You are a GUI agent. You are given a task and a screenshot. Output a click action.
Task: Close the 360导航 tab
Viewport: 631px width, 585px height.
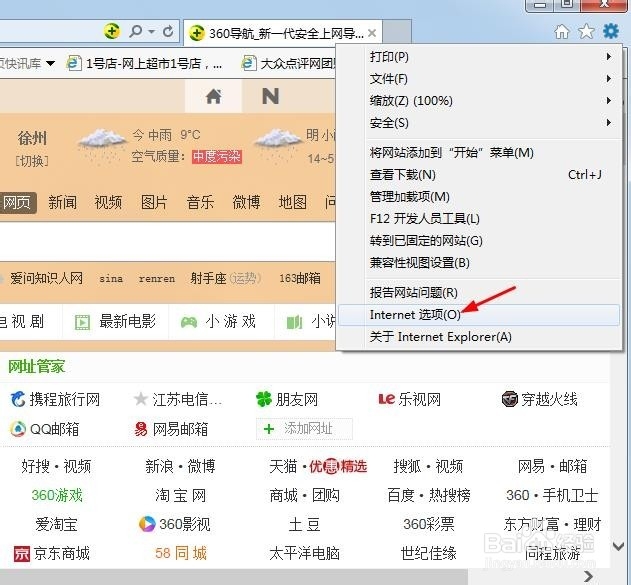pyautogui.click(x=372, y=33)
